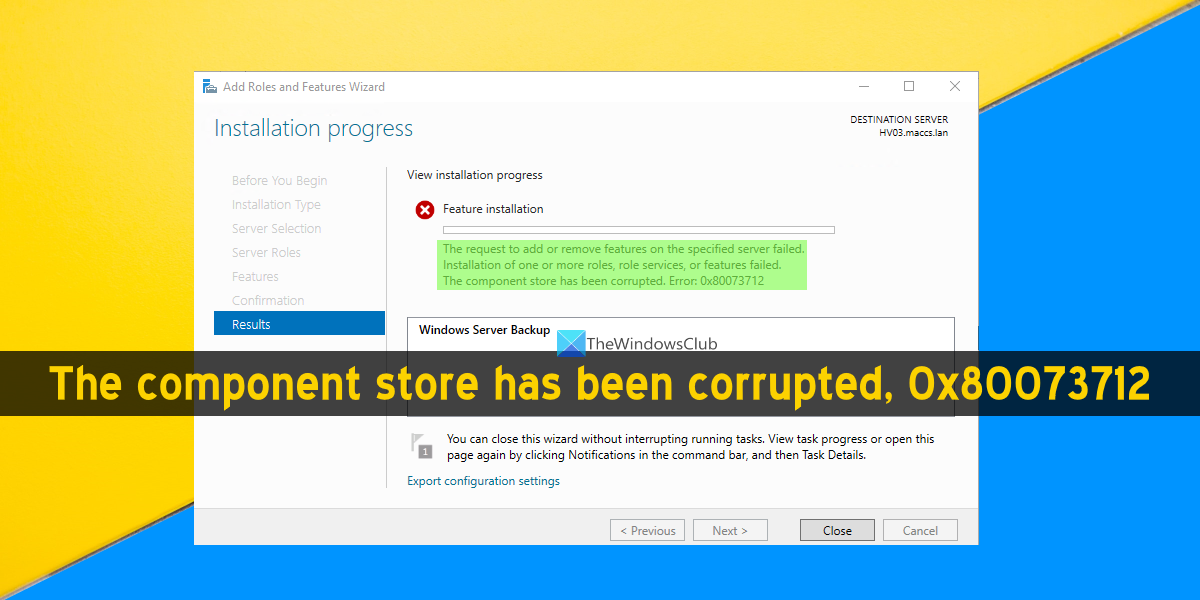This screenshot has height=600, width=1200.
Task: Click the 'Feature installation' status text
Action: [493, 209]
